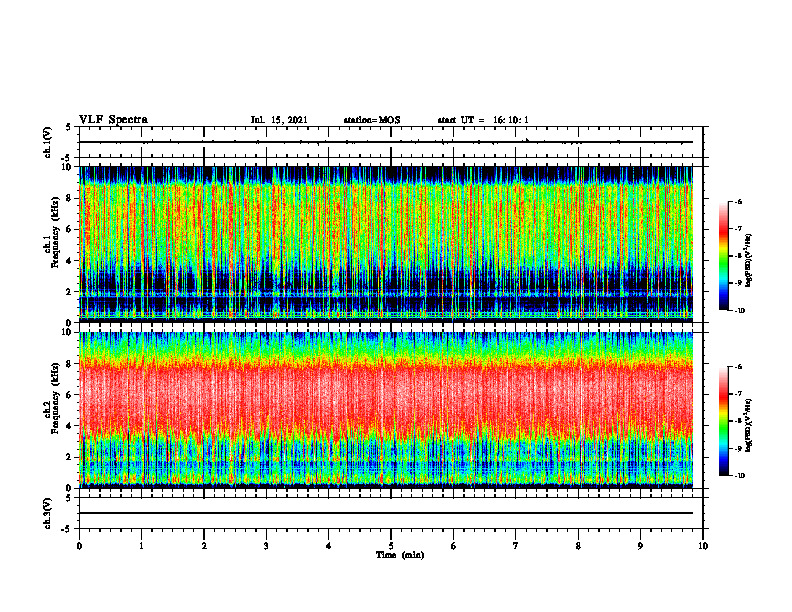Screen dimensions: 792x612
Task: Click time axis tick label "1"
Action: click(141, 546)
